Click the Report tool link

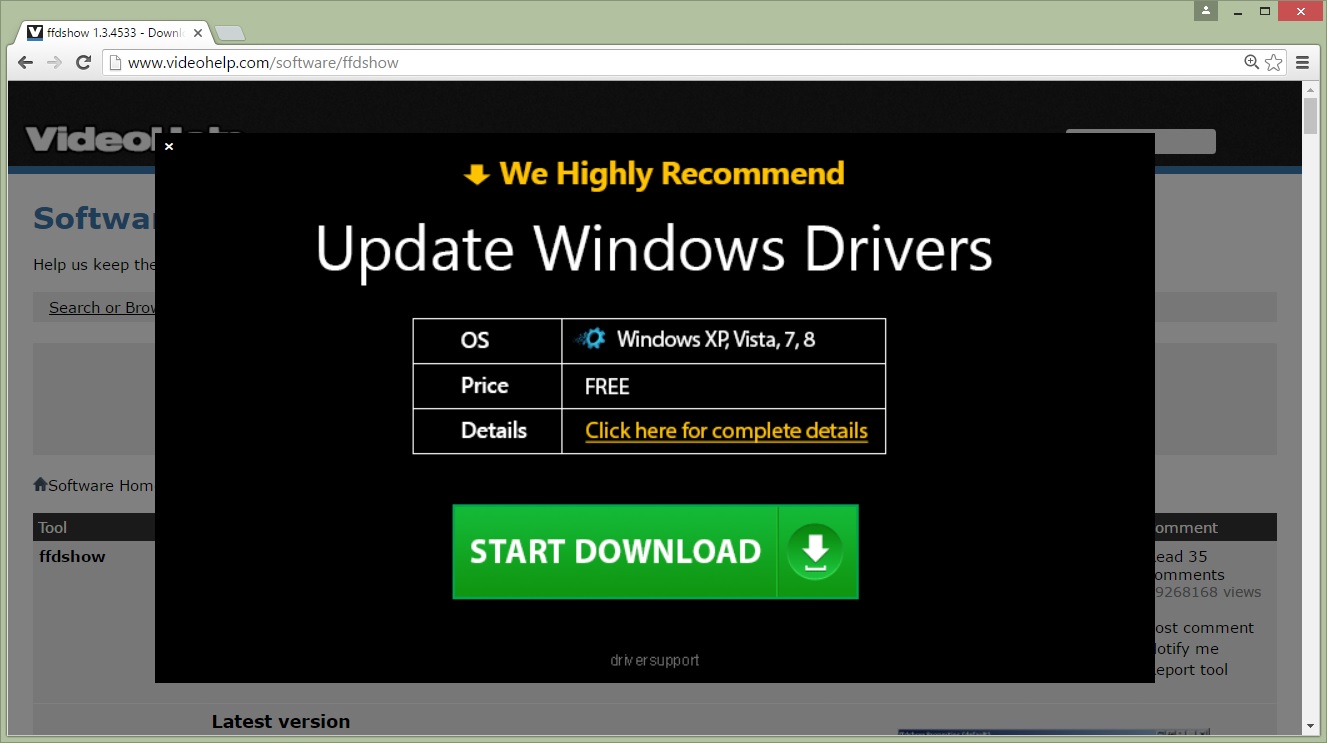1191,670
